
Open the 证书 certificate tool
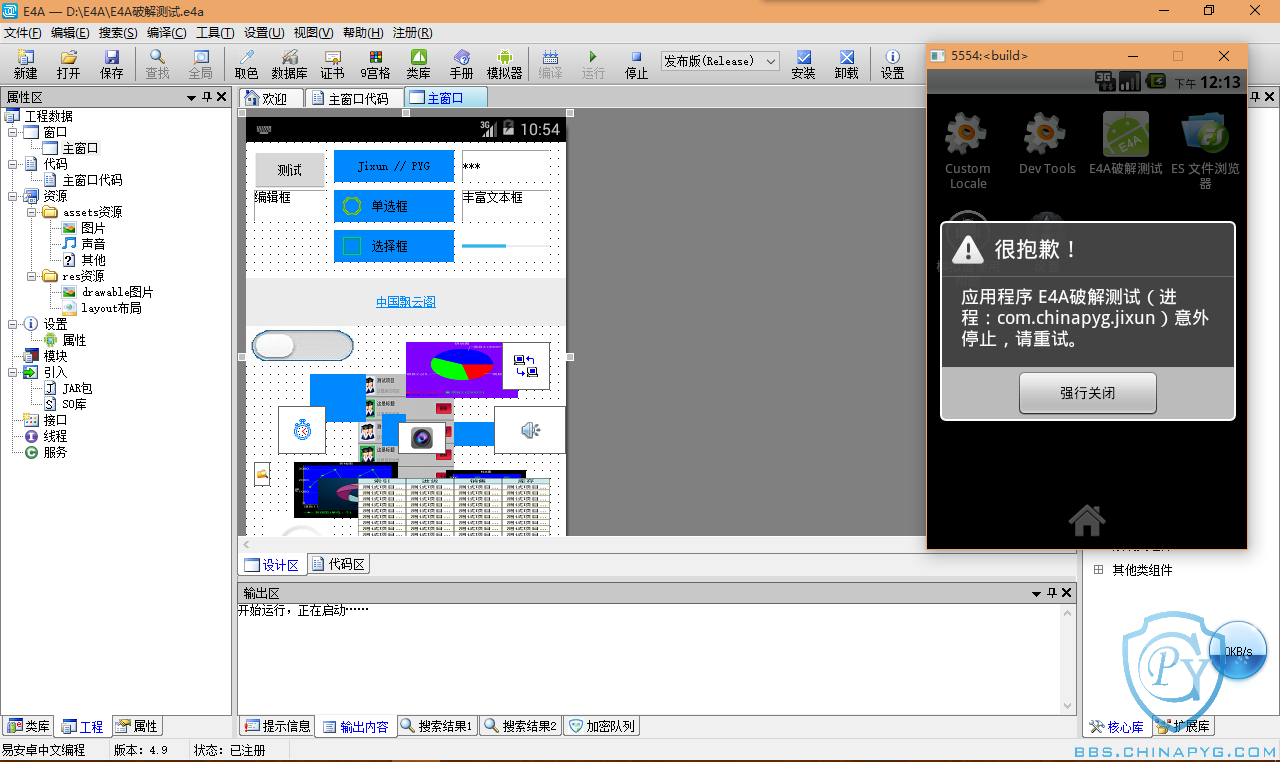point(332,64)
